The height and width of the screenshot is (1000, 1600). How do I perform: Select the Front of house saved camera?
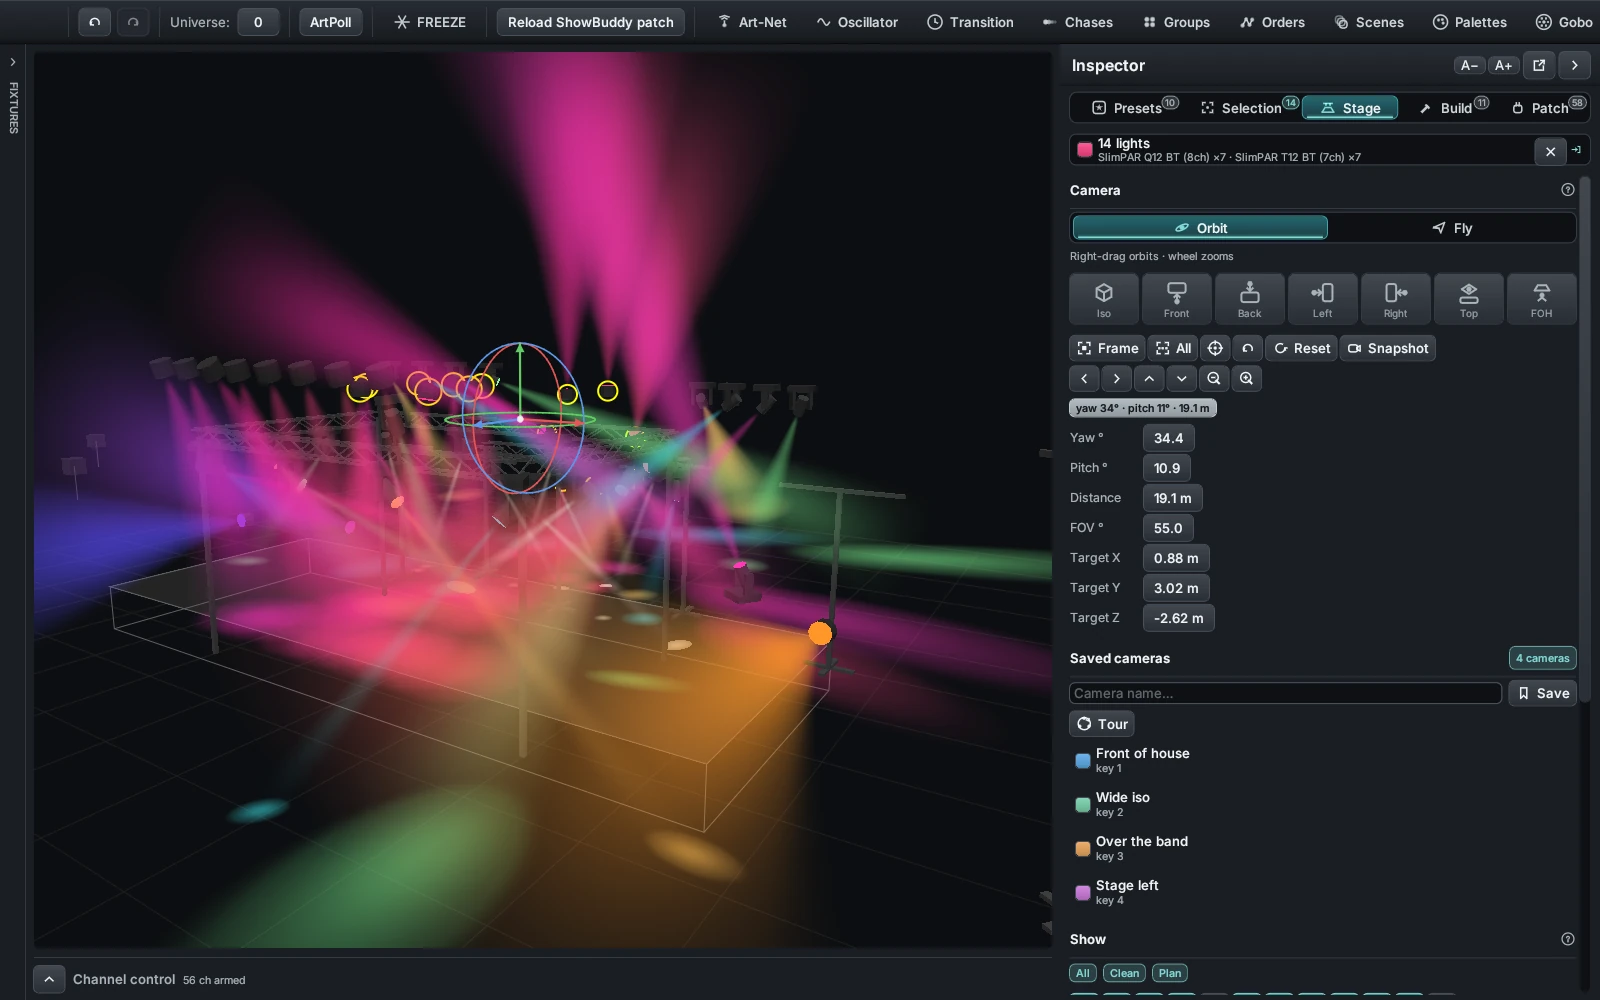coord(1320,760)
